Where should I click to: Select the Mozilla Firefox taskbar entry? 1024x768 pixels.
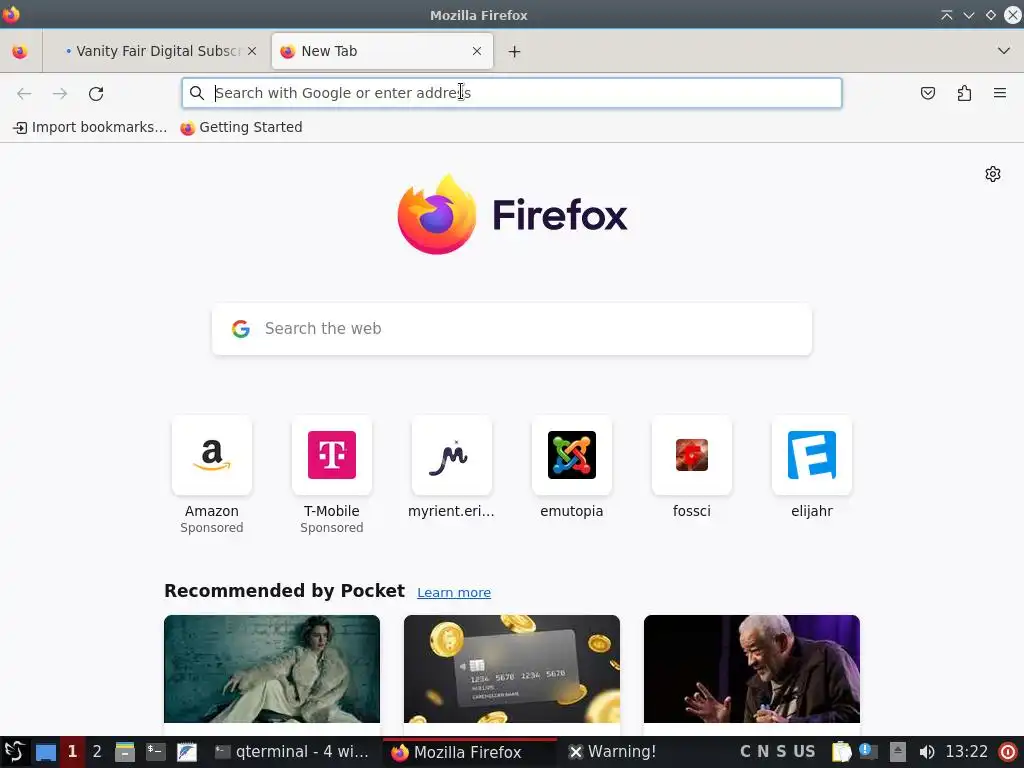[469, 752]
